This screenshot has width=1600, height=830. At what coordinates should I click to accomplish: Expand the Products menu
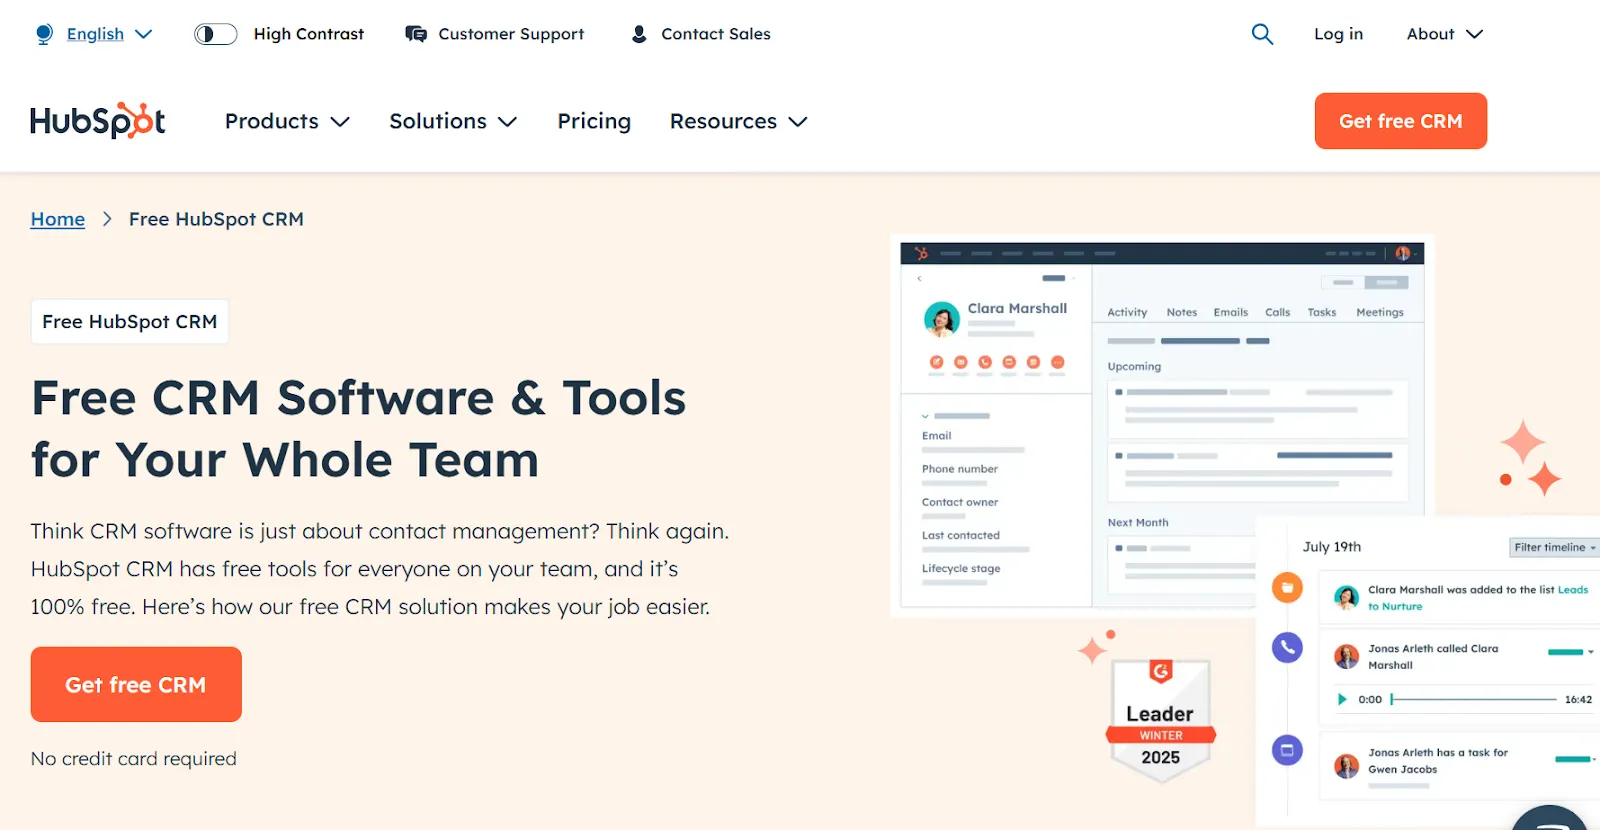[287, 121]
